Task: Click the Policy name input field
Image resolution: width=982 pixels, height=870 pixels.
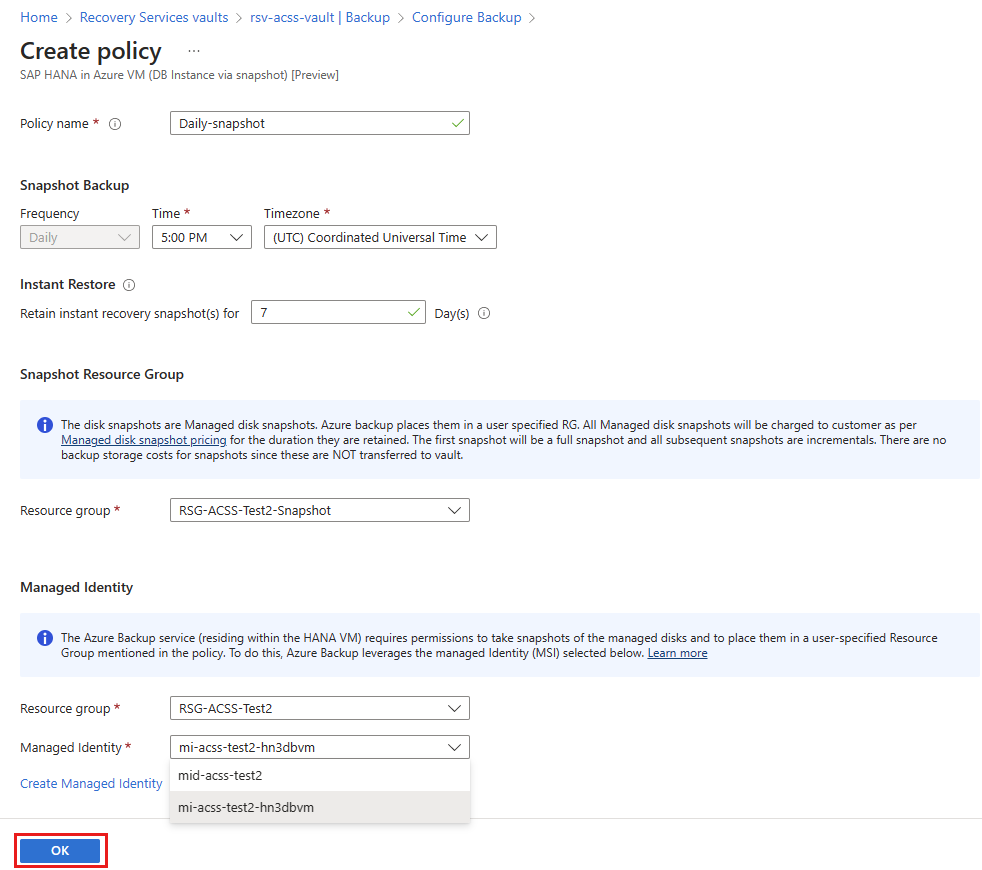Action: [x=320, y=123]
